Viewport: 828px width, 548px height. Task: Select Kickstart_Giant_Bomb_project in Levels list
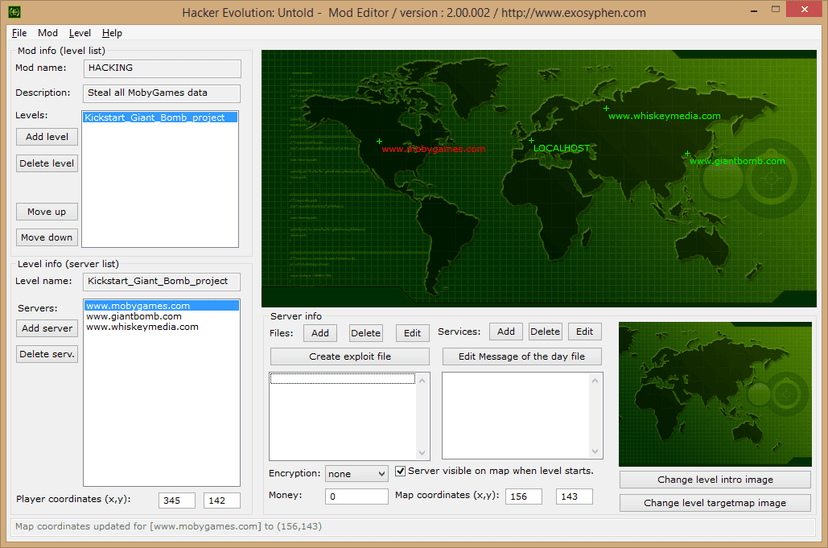159,117
